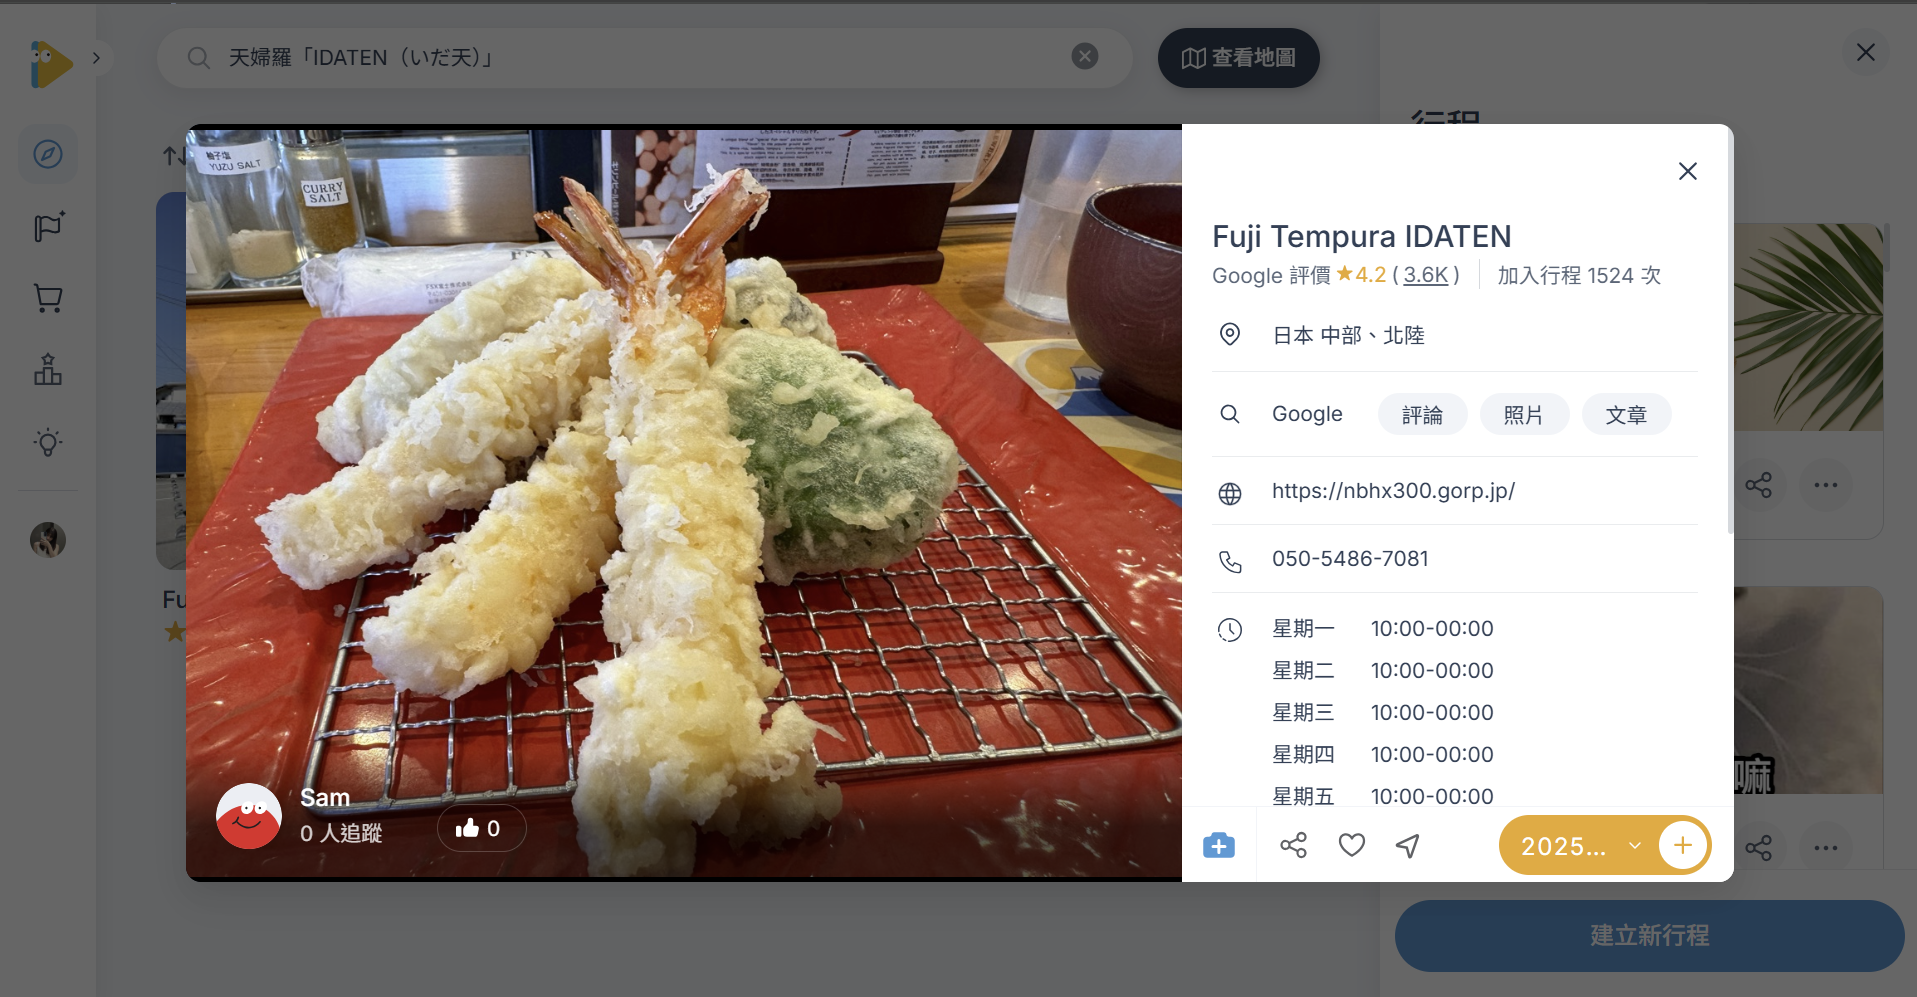Select the 文章 articles chip
The height and width of the screenshot is (997, 1917).
click(1626, 415)
